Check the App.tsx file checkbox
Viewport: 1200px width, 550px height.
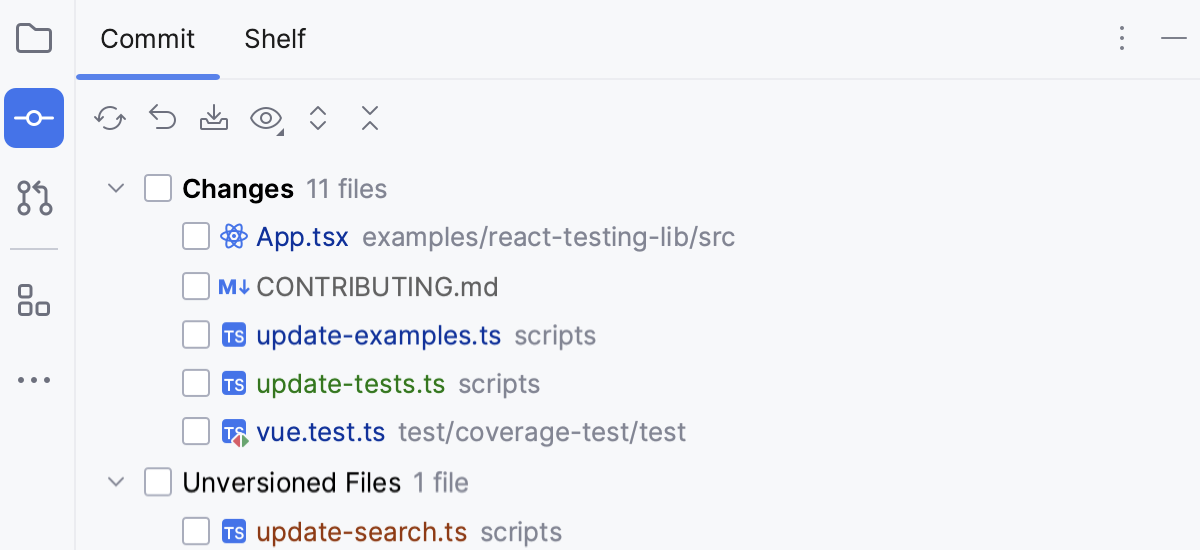[196, 237]
